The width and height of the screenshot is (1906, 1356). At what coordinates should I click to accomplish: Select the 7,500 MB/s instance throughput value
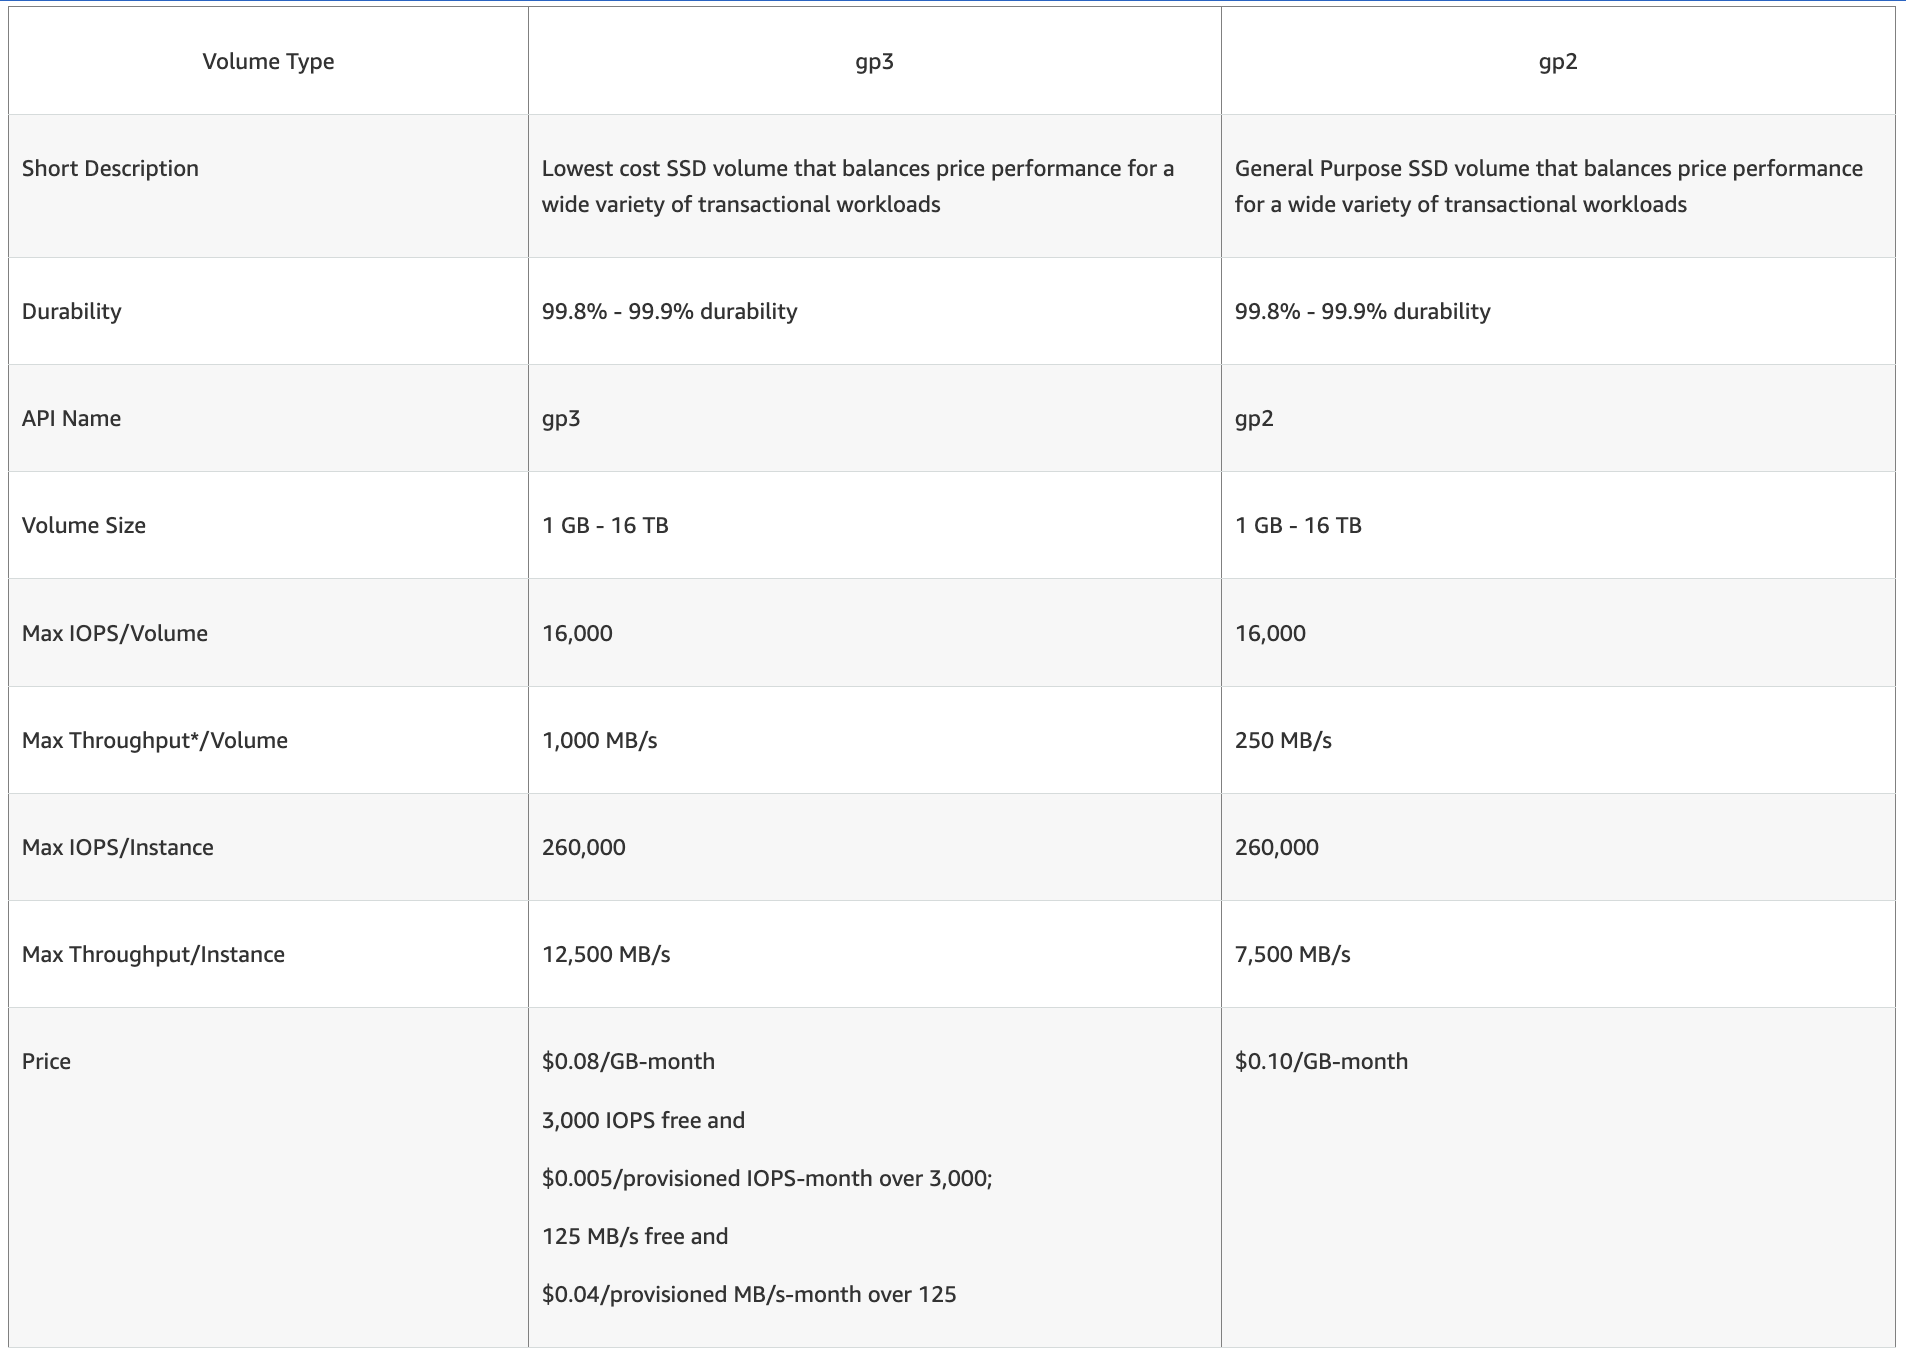tap(1292, 954)
